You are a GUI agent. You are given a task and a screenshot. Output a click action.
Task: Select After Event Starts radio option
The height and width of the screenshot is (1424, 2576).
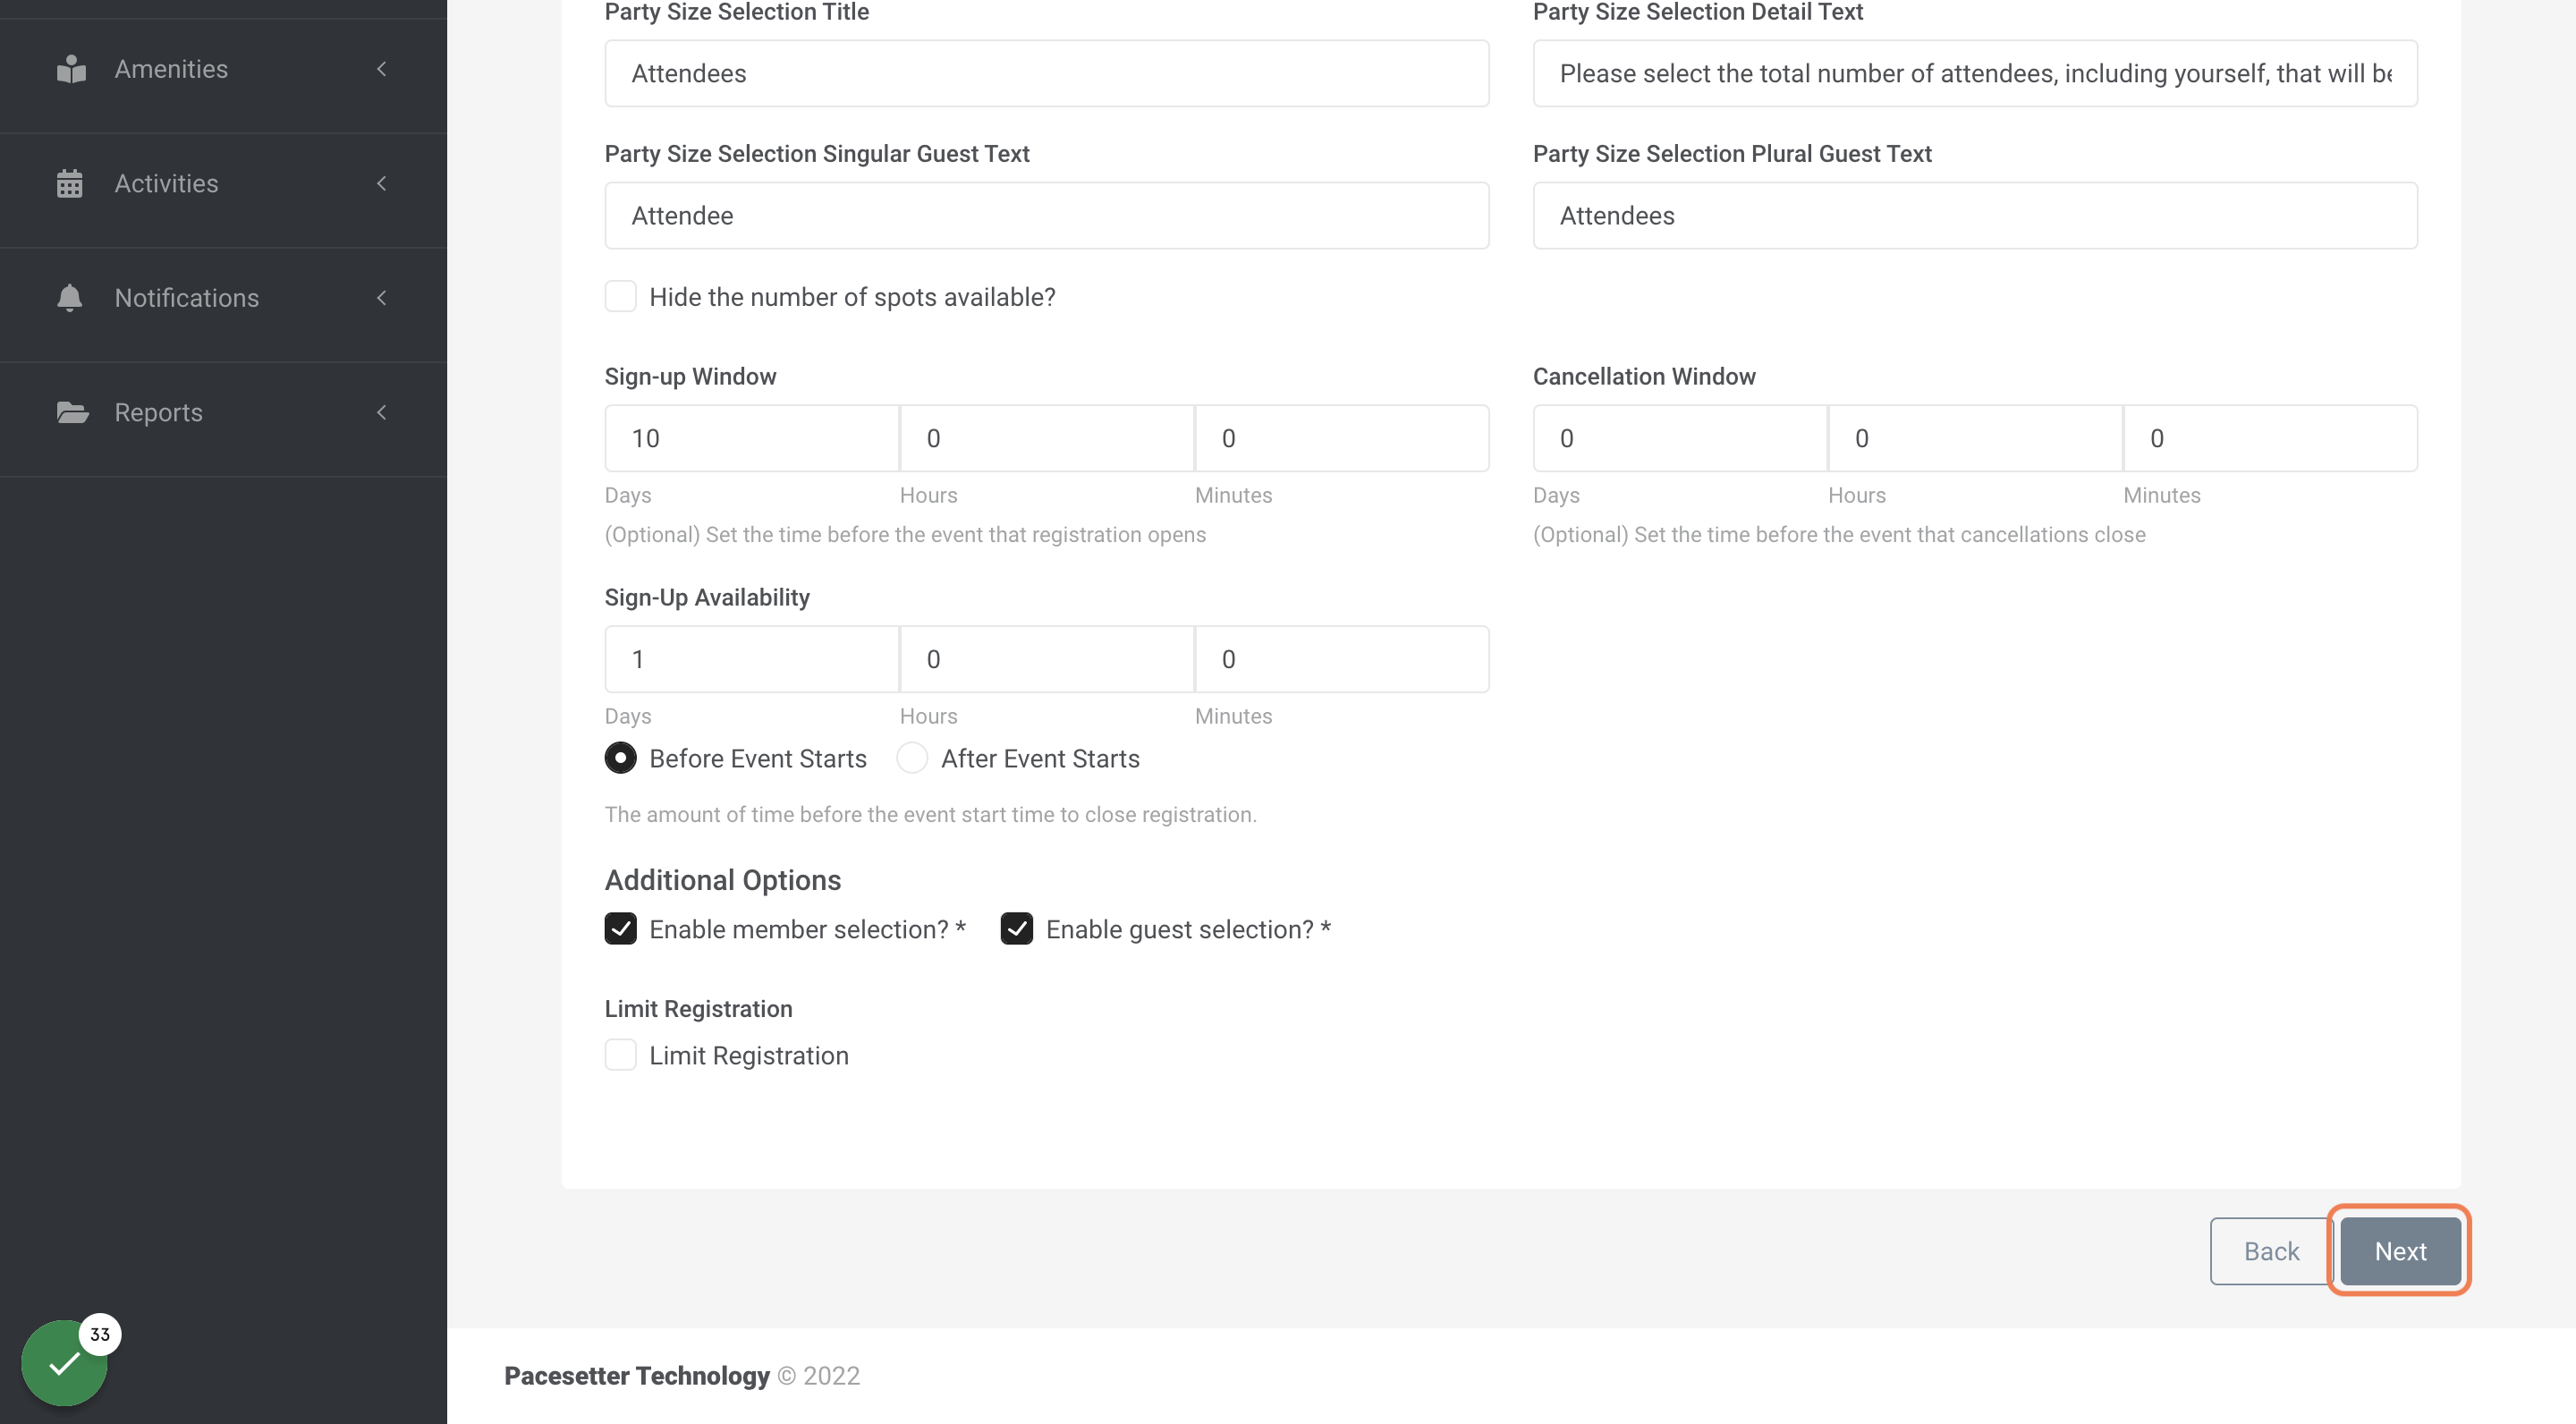tap(912, 758)
